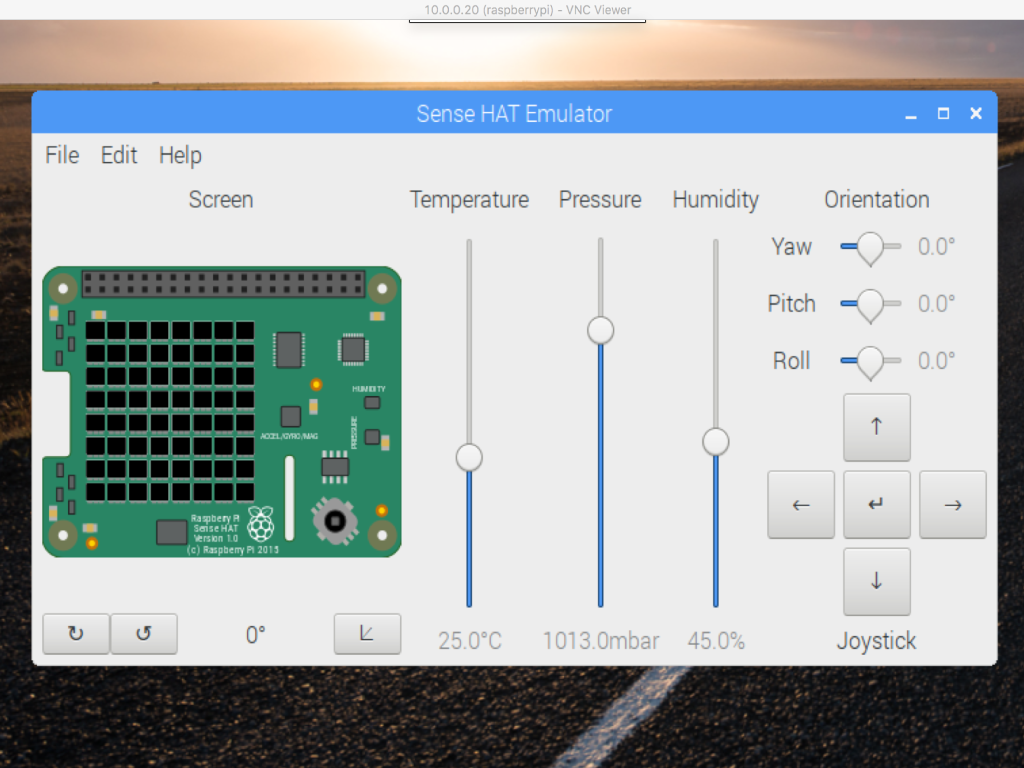The image size is (1024, 768).
Task: Click the Roll slider handle
Action: point(870,362)
